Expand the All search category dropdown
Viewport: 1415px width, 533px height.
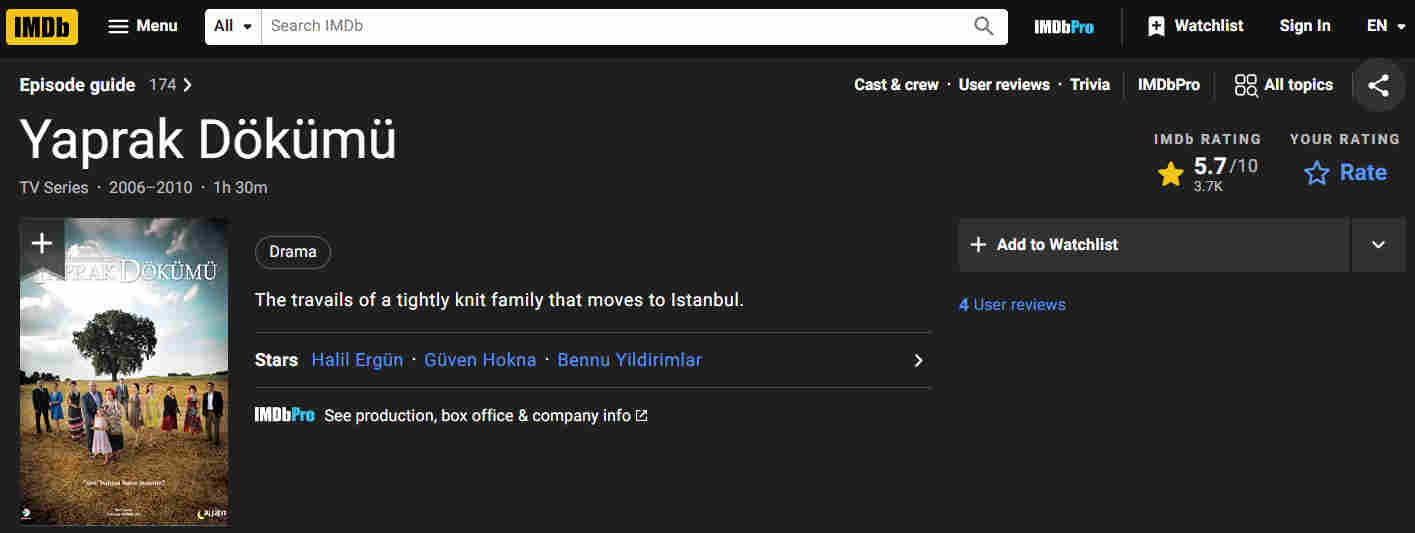[233, 26]
